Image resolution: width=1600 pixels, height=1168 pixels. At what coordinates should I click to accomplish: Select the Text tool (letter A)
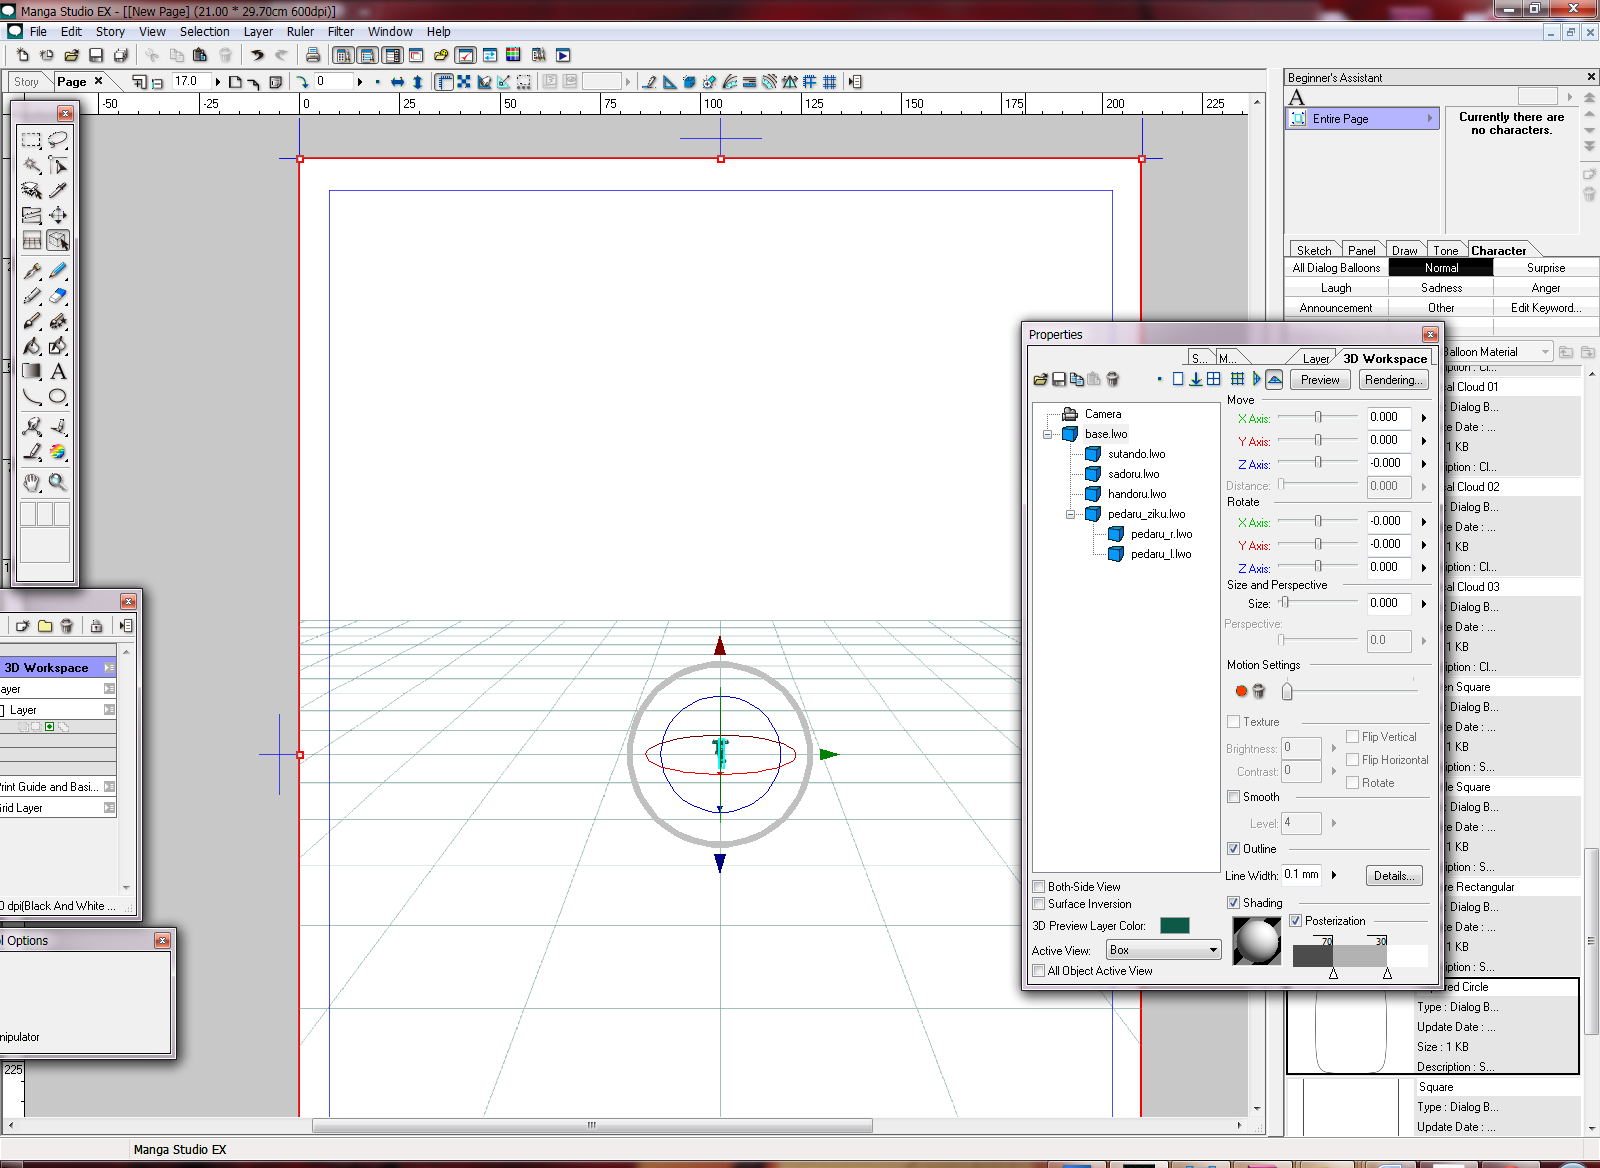(x=58, y=372)
